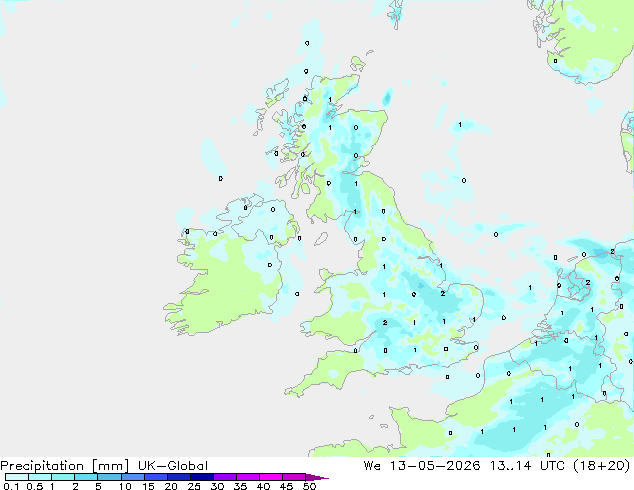The height and width of the screenshot is (490, 634).
Task: Click the legend label '0.5'
Action: [x=34, y=486]
